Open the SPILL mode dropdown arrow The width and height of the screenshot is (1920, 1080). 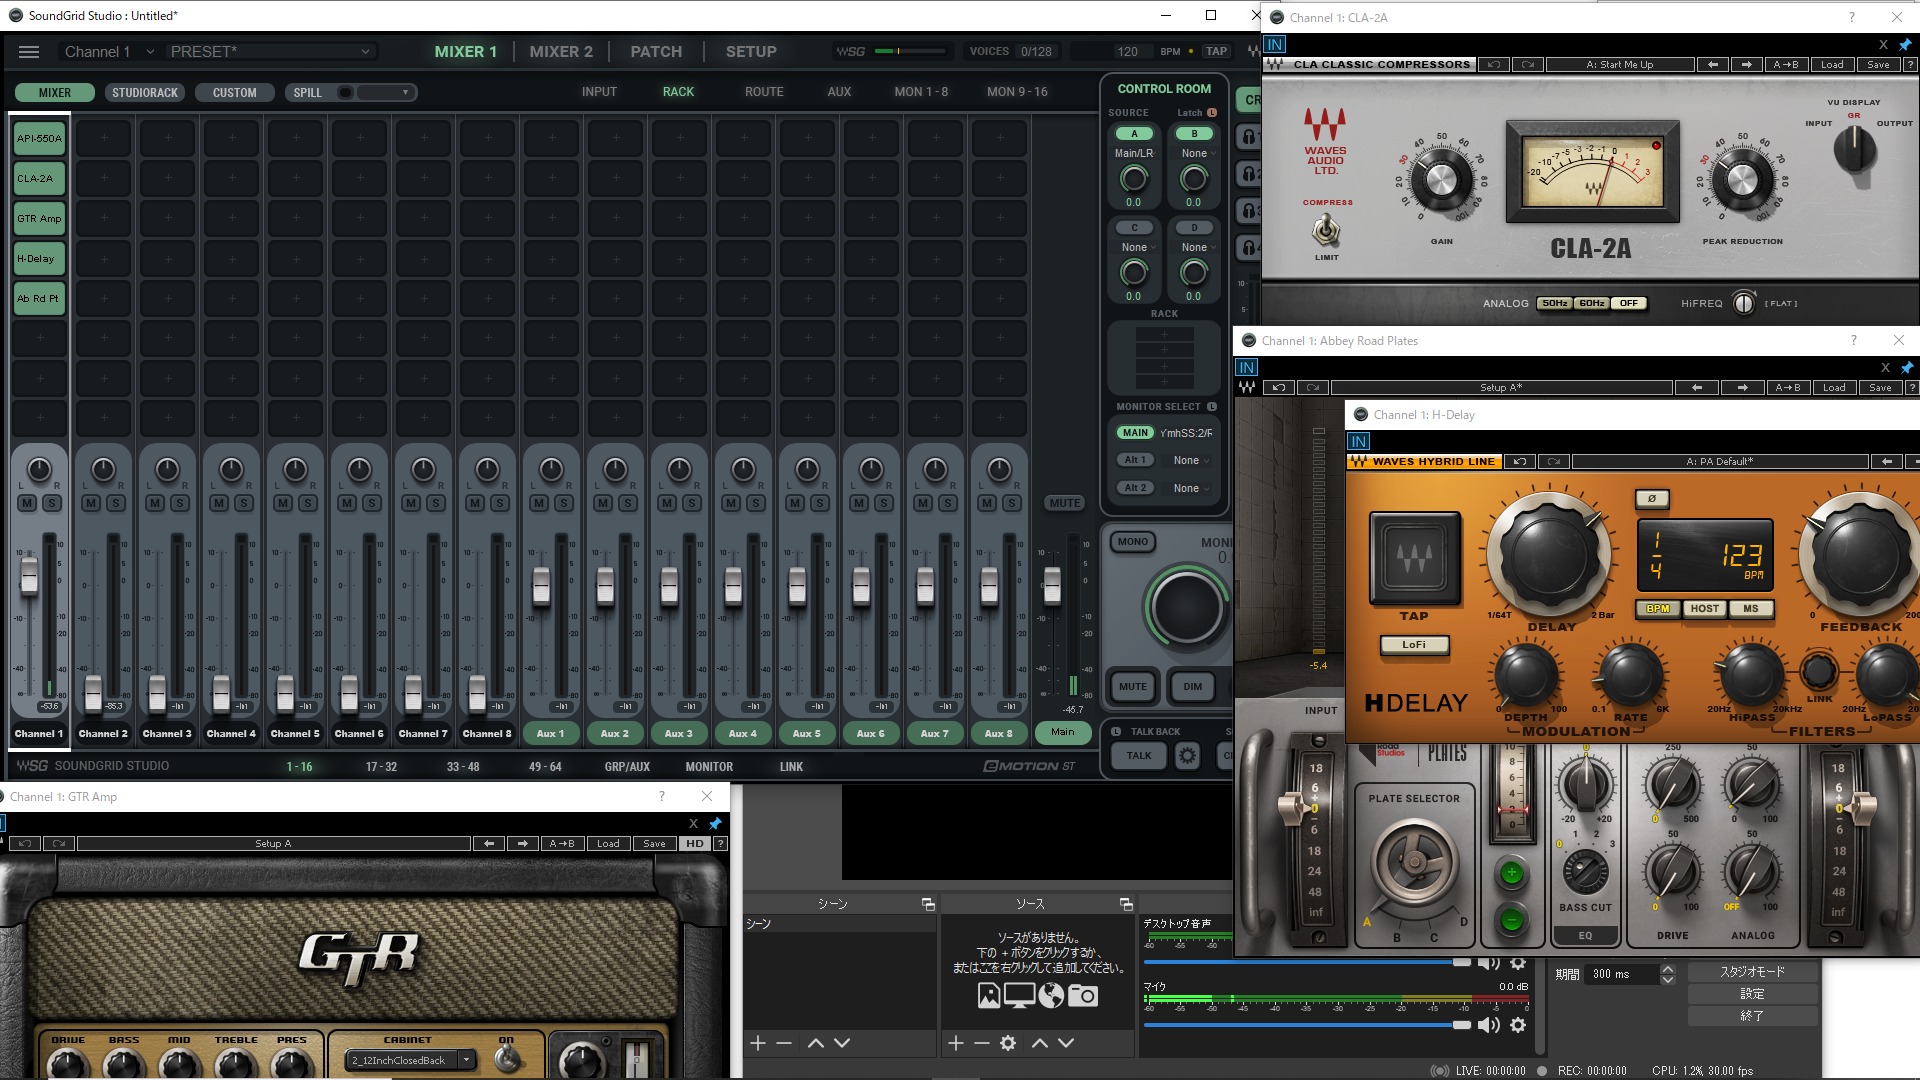pos(405,93)
